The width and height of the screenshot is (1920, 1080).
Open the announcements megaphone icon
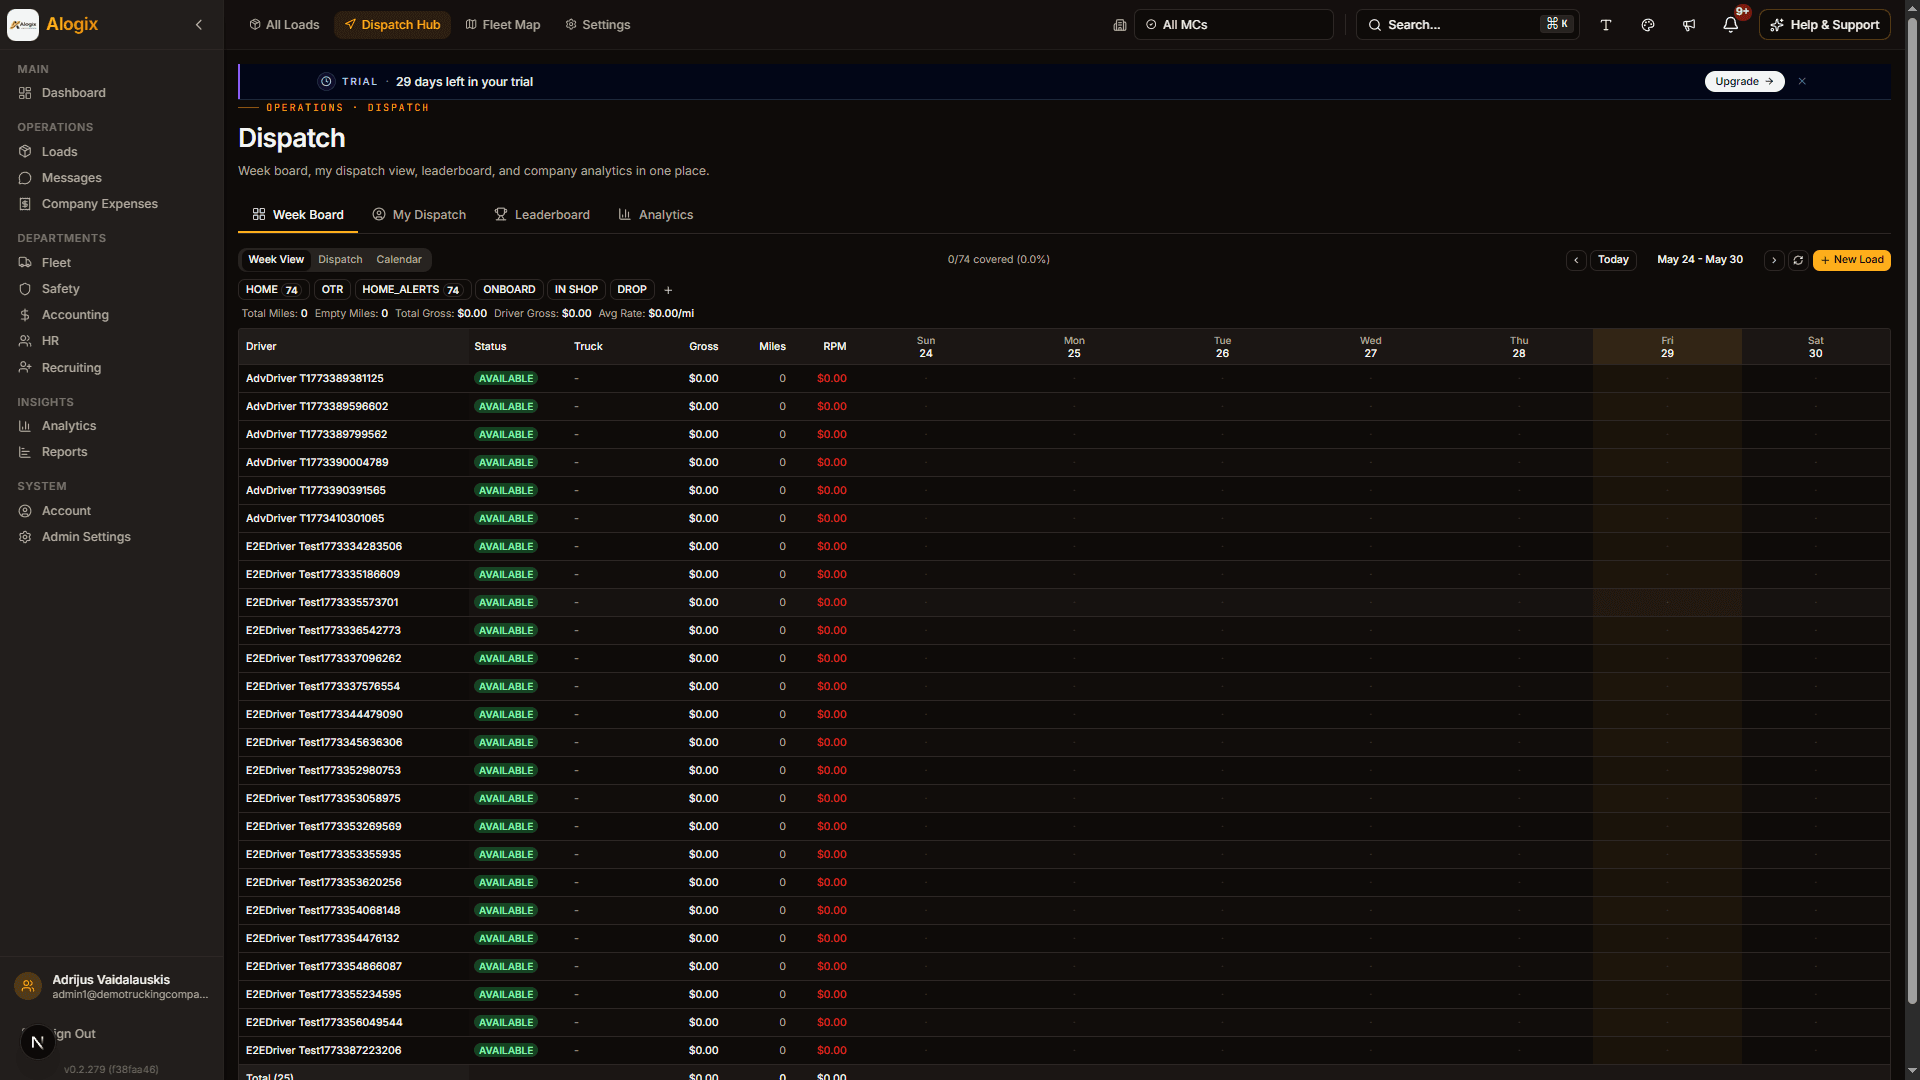(x=1689, y=25)
